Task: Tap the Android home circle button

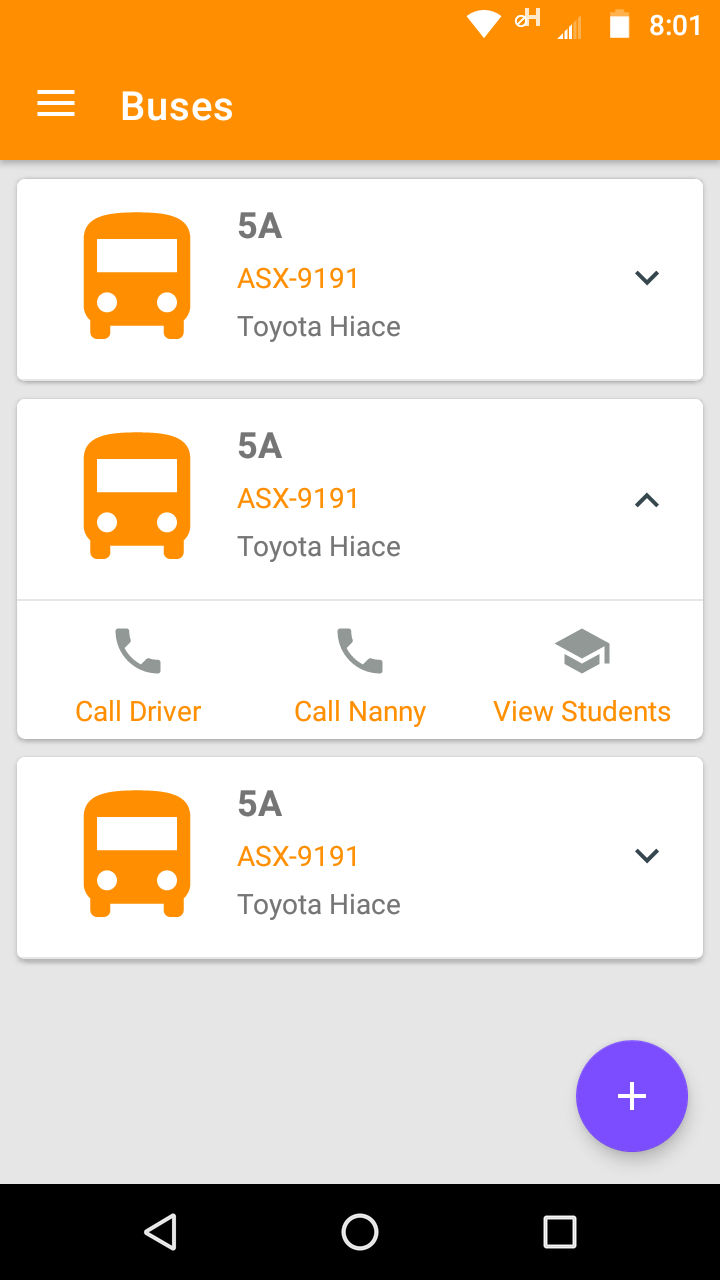Action: (360, 1232)
